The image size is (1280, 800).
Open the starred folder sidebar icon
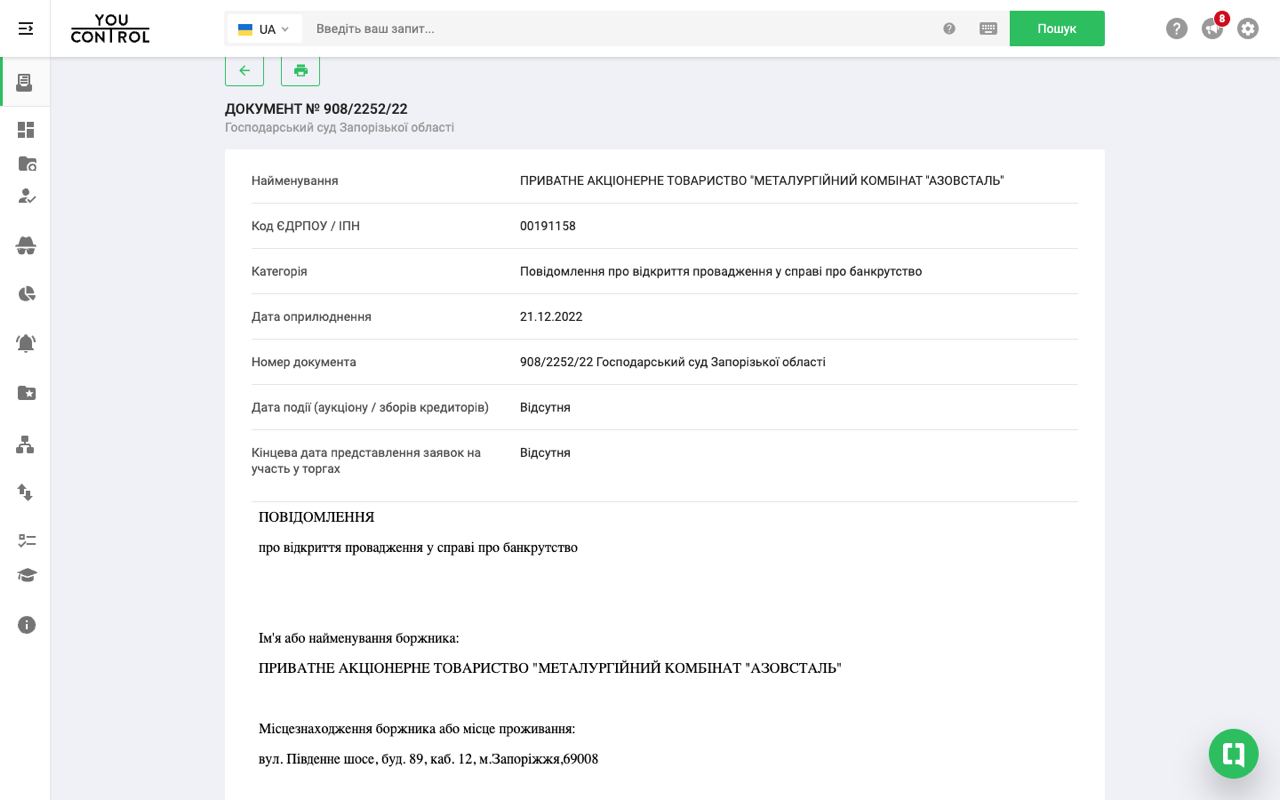click(x=26, y=392)
